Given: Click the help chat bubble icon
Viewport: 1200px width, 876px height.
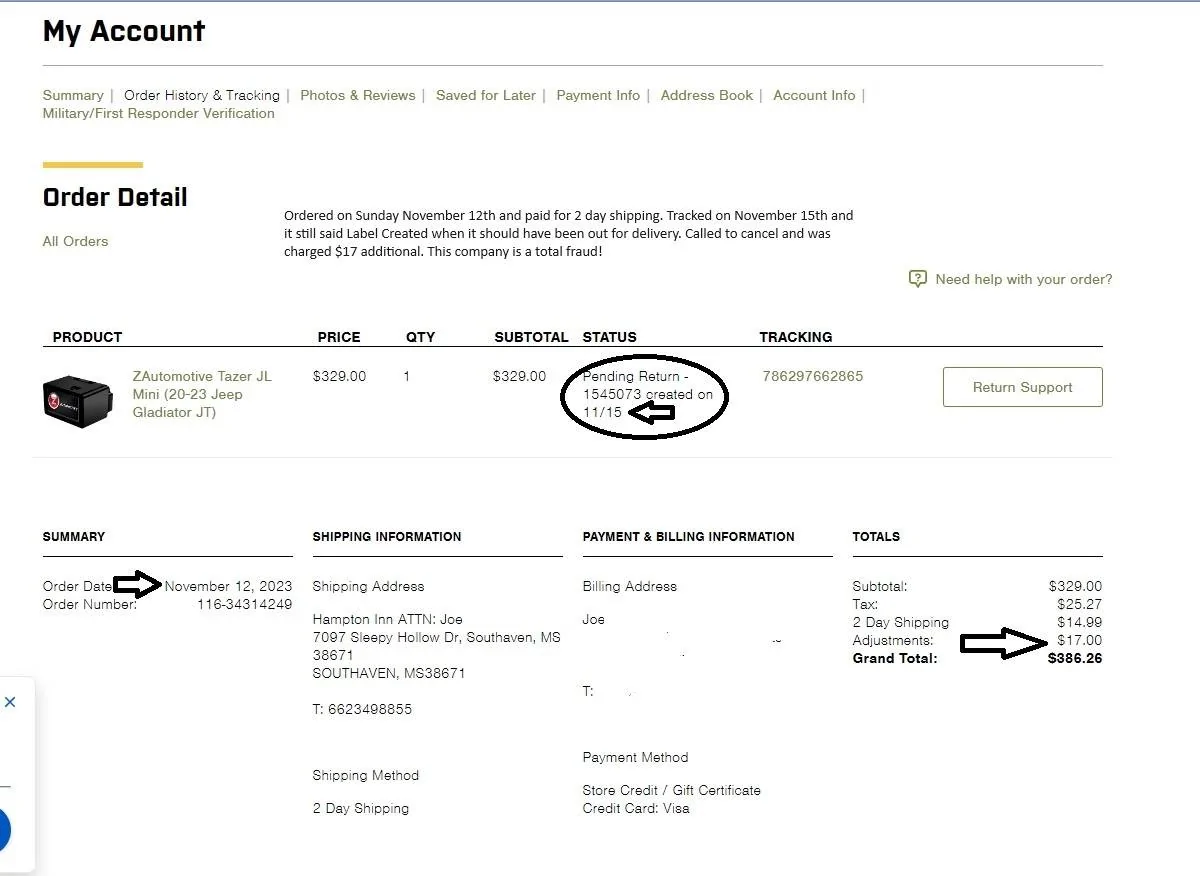Looking at the screenshot, I should [x=917, y=279].
